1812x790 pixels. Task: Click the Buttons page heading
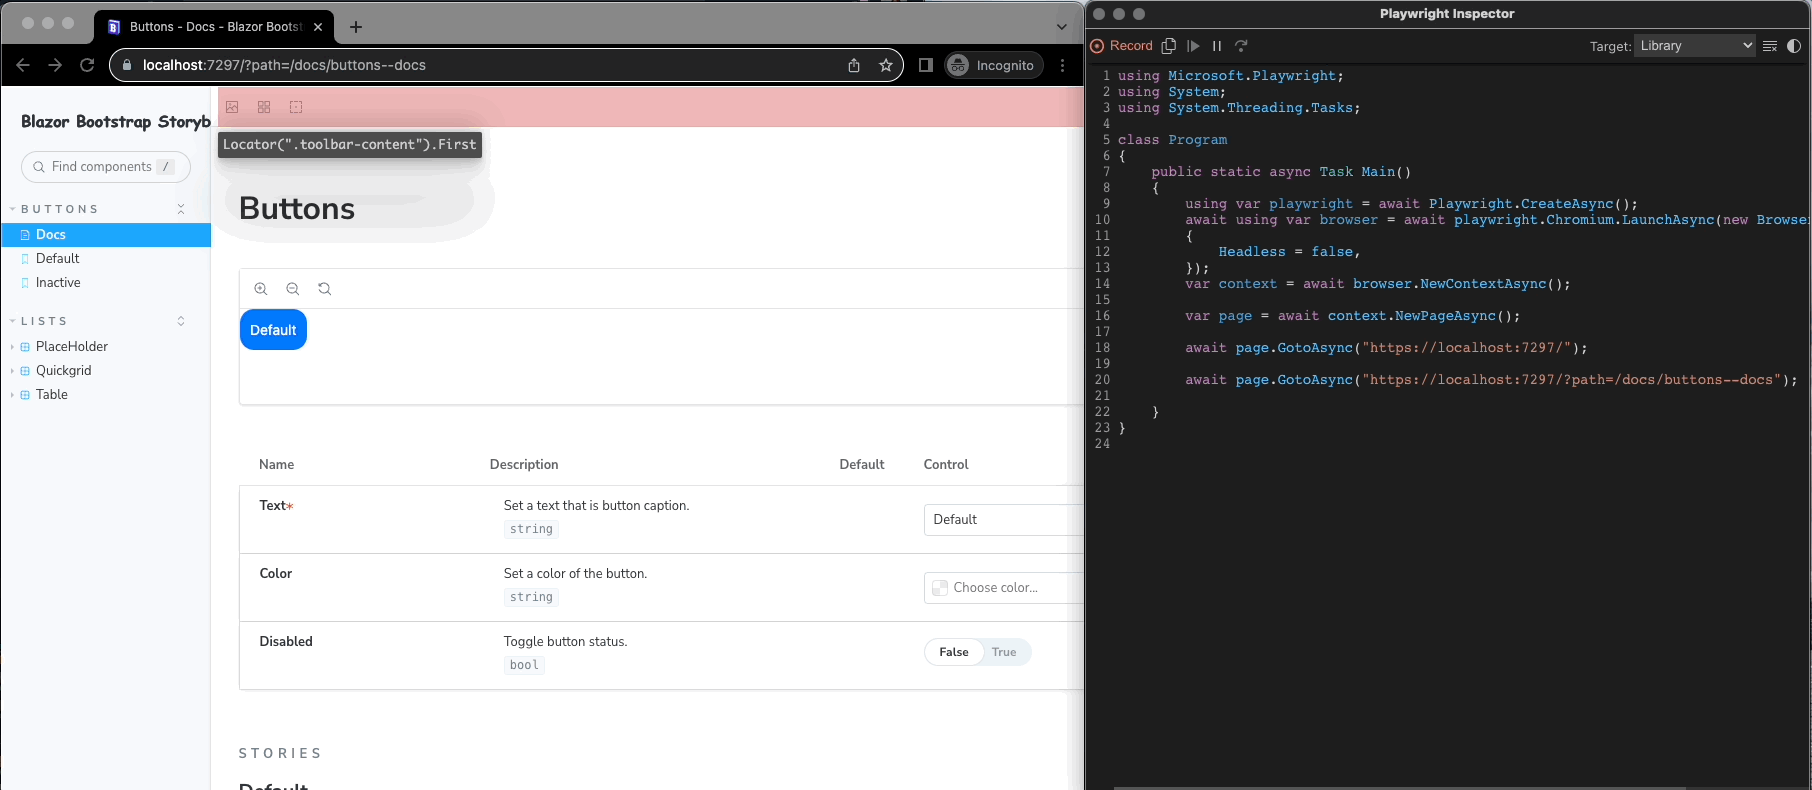tap(297, 208)
